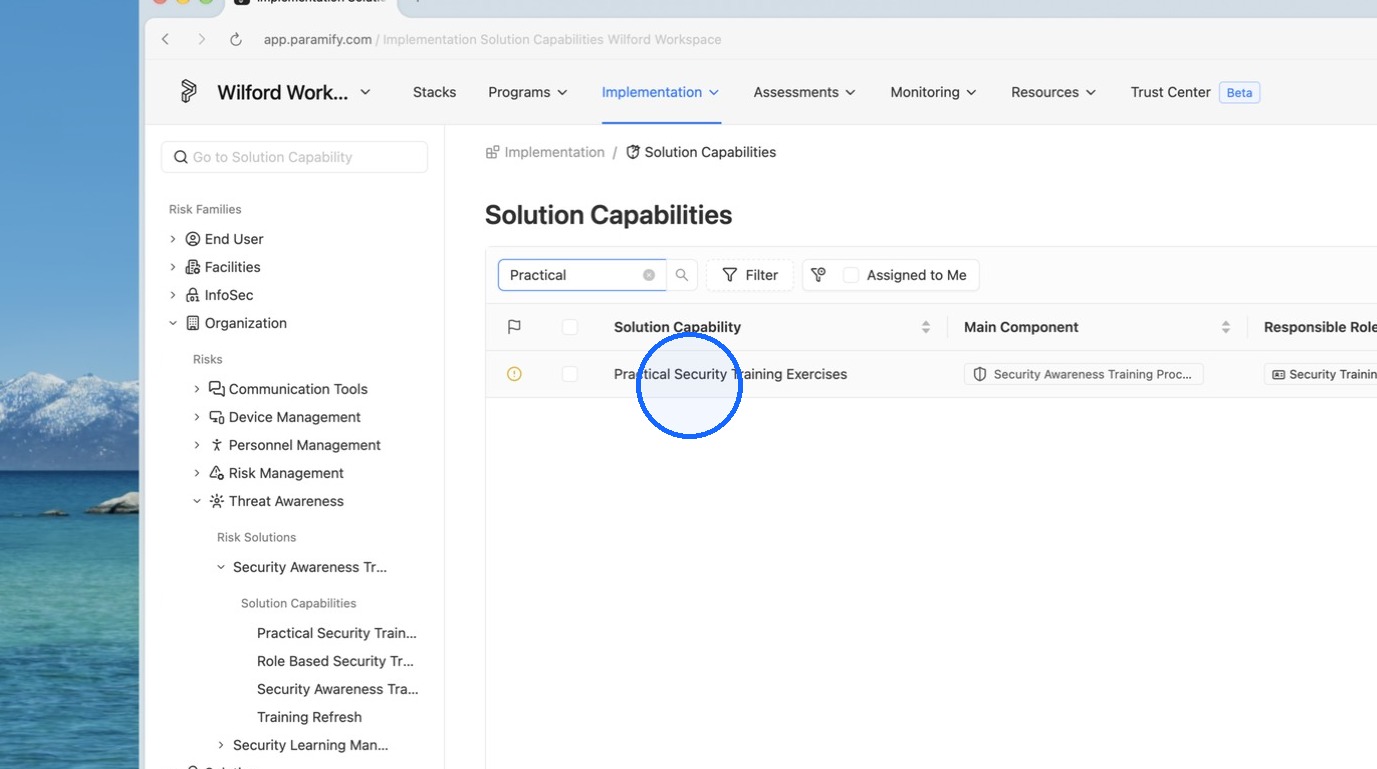Screen dimensions: 1377x769
Task: Open Practical Security Training Exercises capability
Action: pyautogui.click(x=730, y=374)
